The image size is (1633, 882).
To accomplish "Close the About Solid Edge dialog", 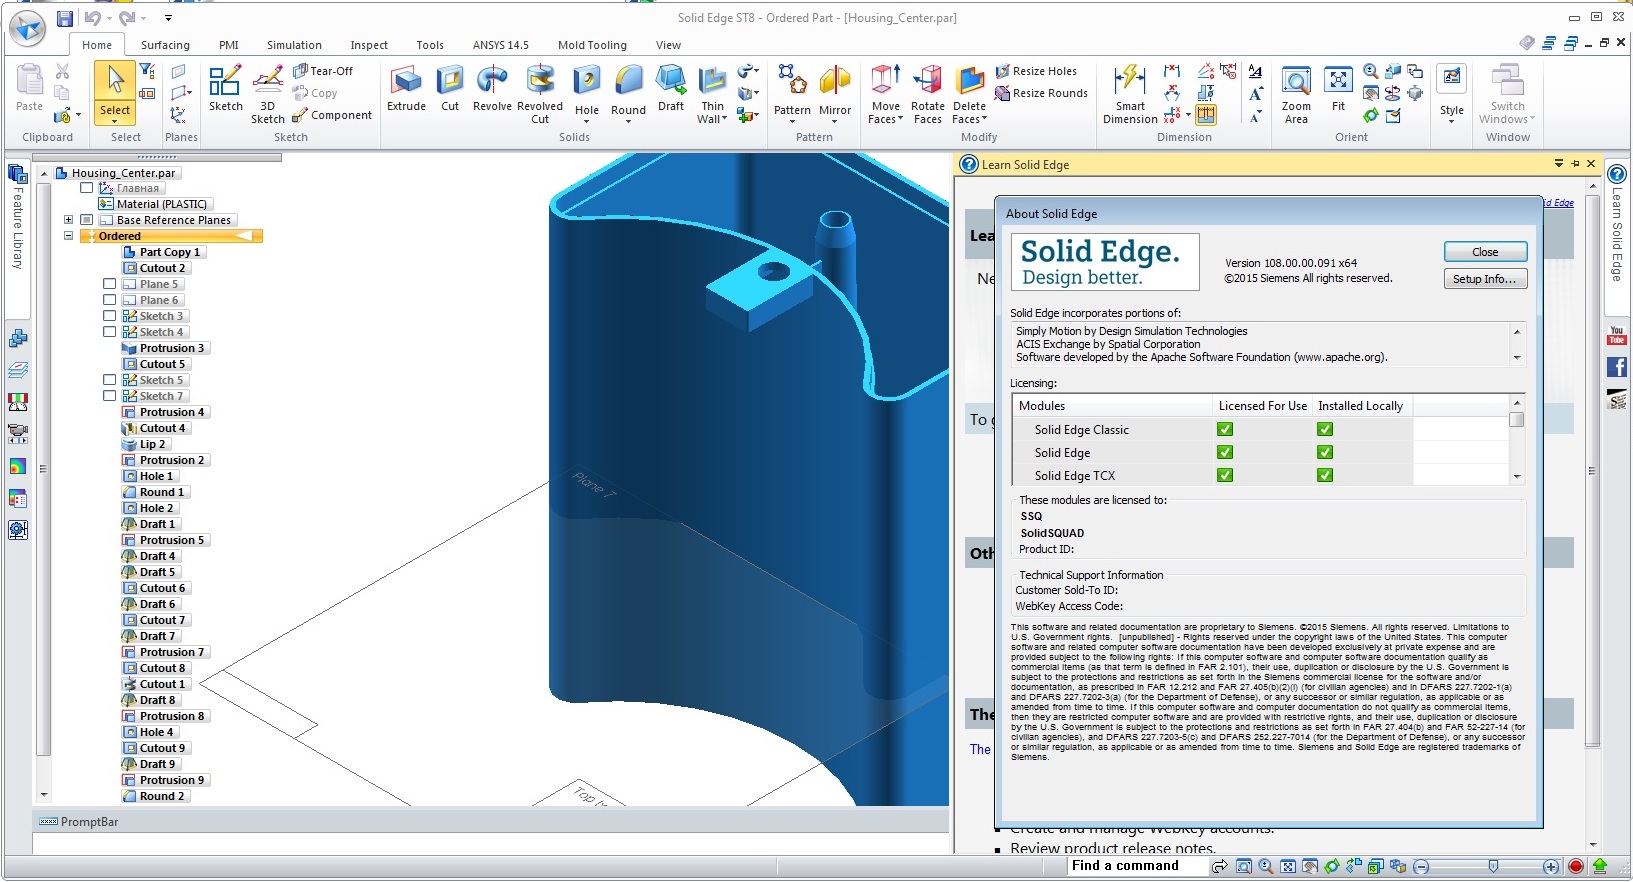I will (1485, 252).
